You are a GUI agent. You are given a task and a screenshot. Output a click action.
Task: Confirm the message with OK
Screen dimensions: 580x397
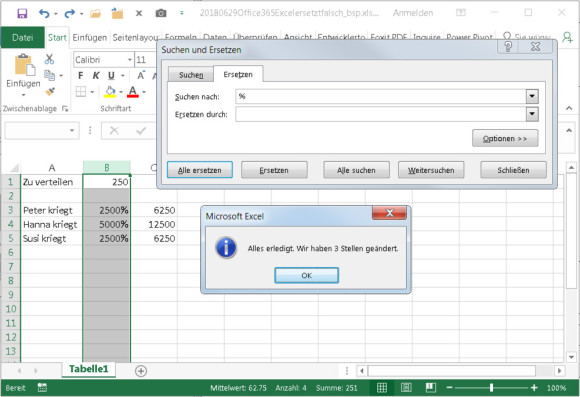[x=306, y=275]
